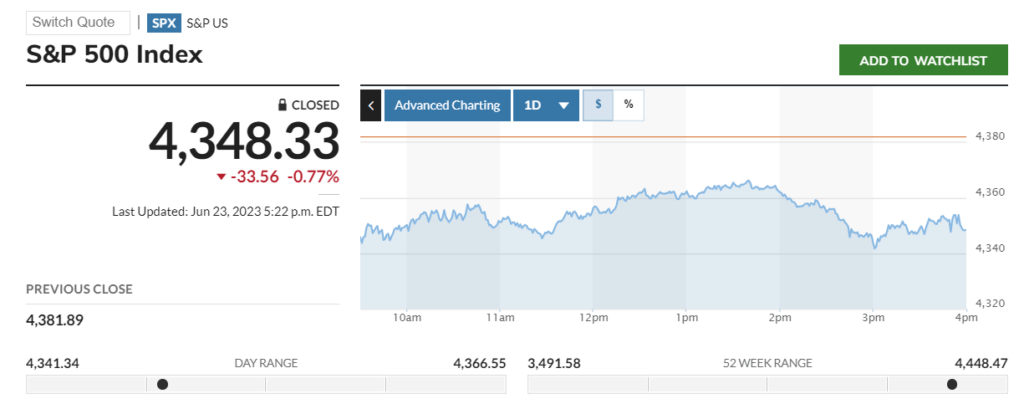The height and width of the screenshot is (404, 1024).
Task: Click the -0.77% percent change
Action: 313,177
